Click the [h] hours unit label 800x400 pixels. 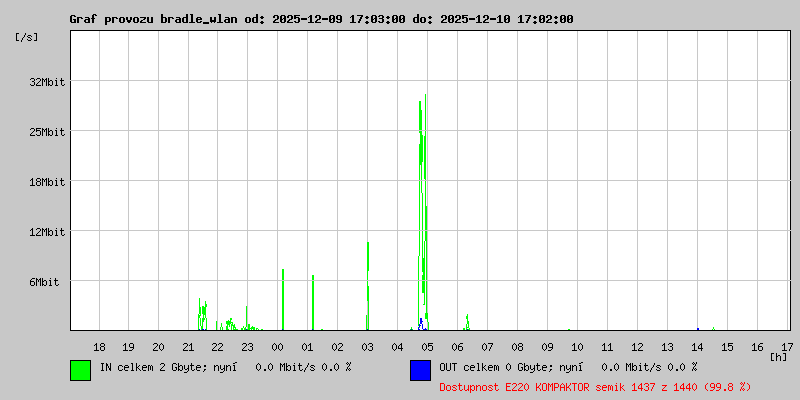point(779,357)
